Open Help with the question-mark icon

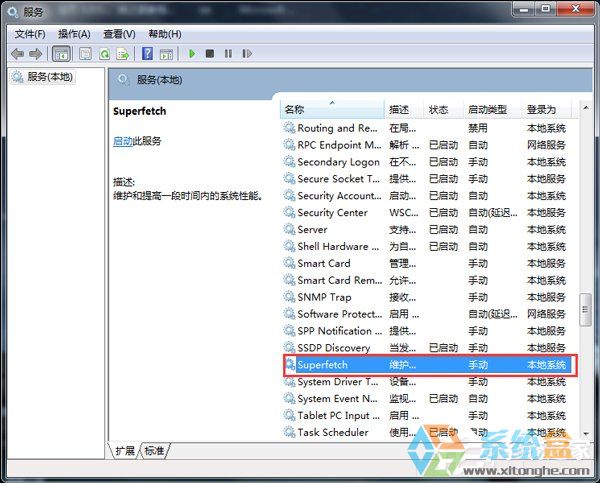[147, 54]
